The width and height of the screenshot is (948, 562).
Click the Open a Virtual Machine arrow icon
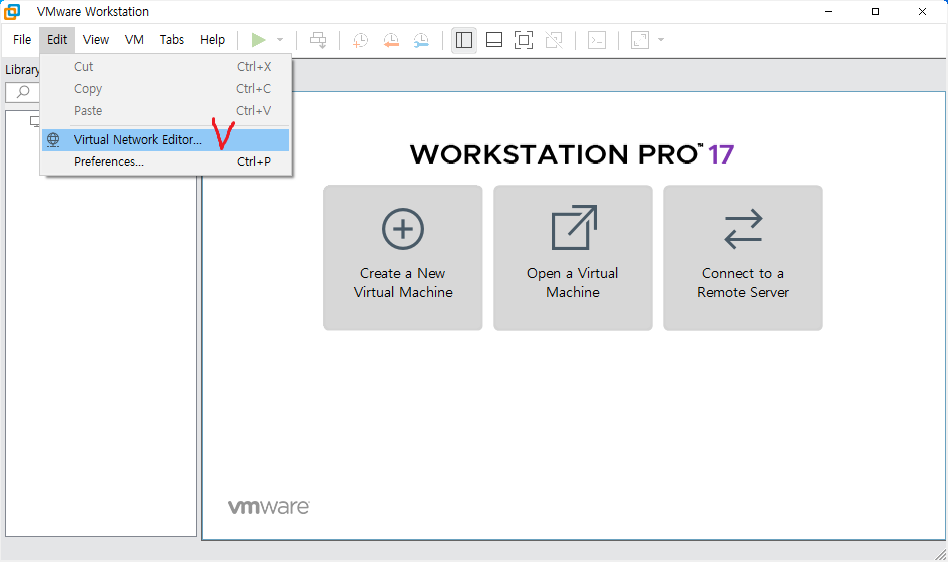click(574, 227)
